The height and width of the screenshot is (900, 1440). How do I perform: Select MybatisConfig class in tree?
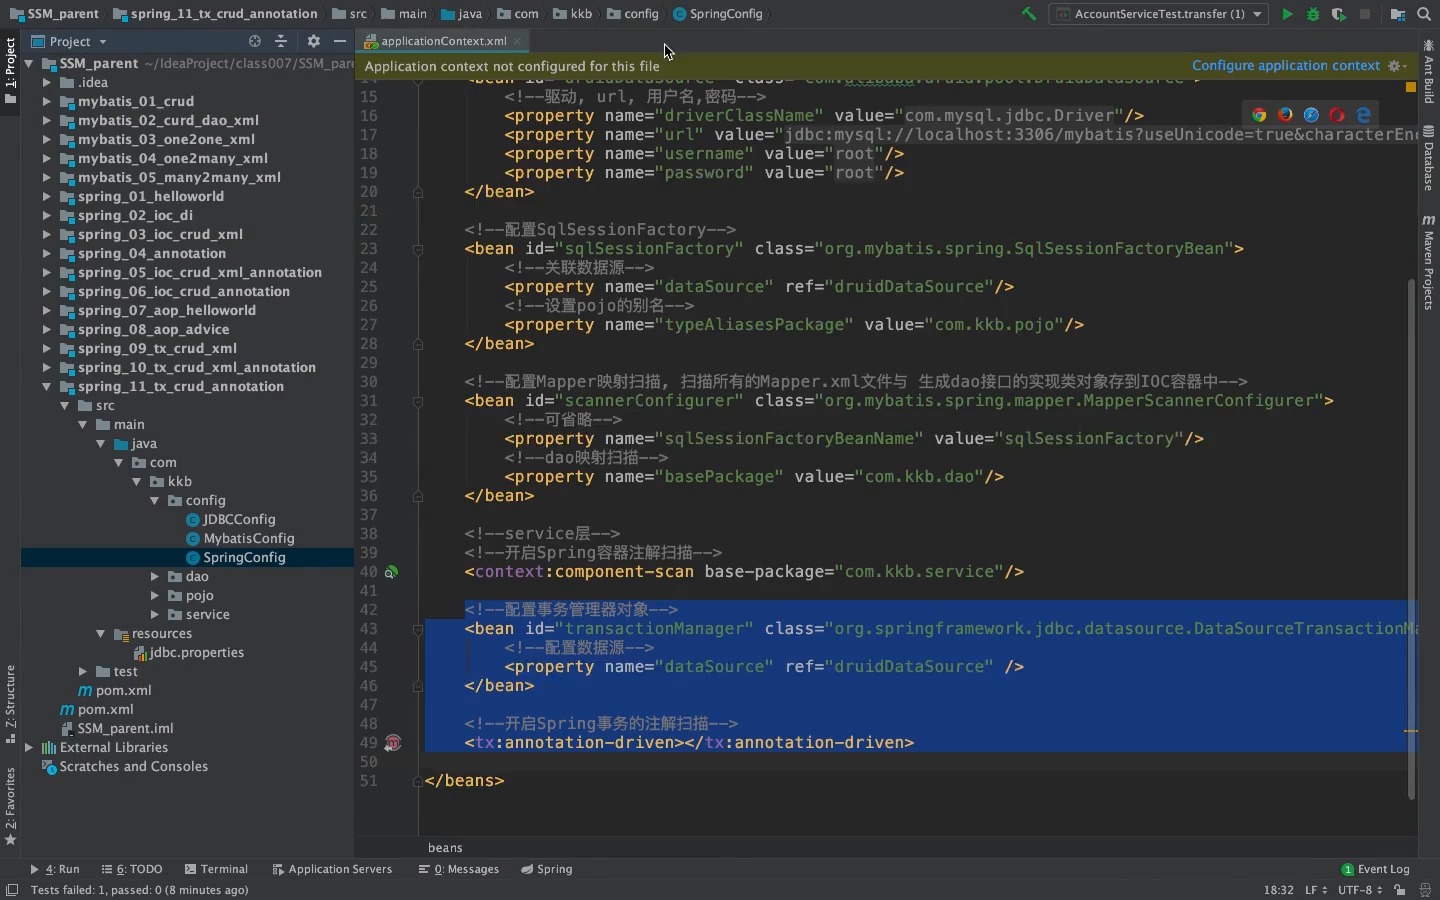click(249, 538)
